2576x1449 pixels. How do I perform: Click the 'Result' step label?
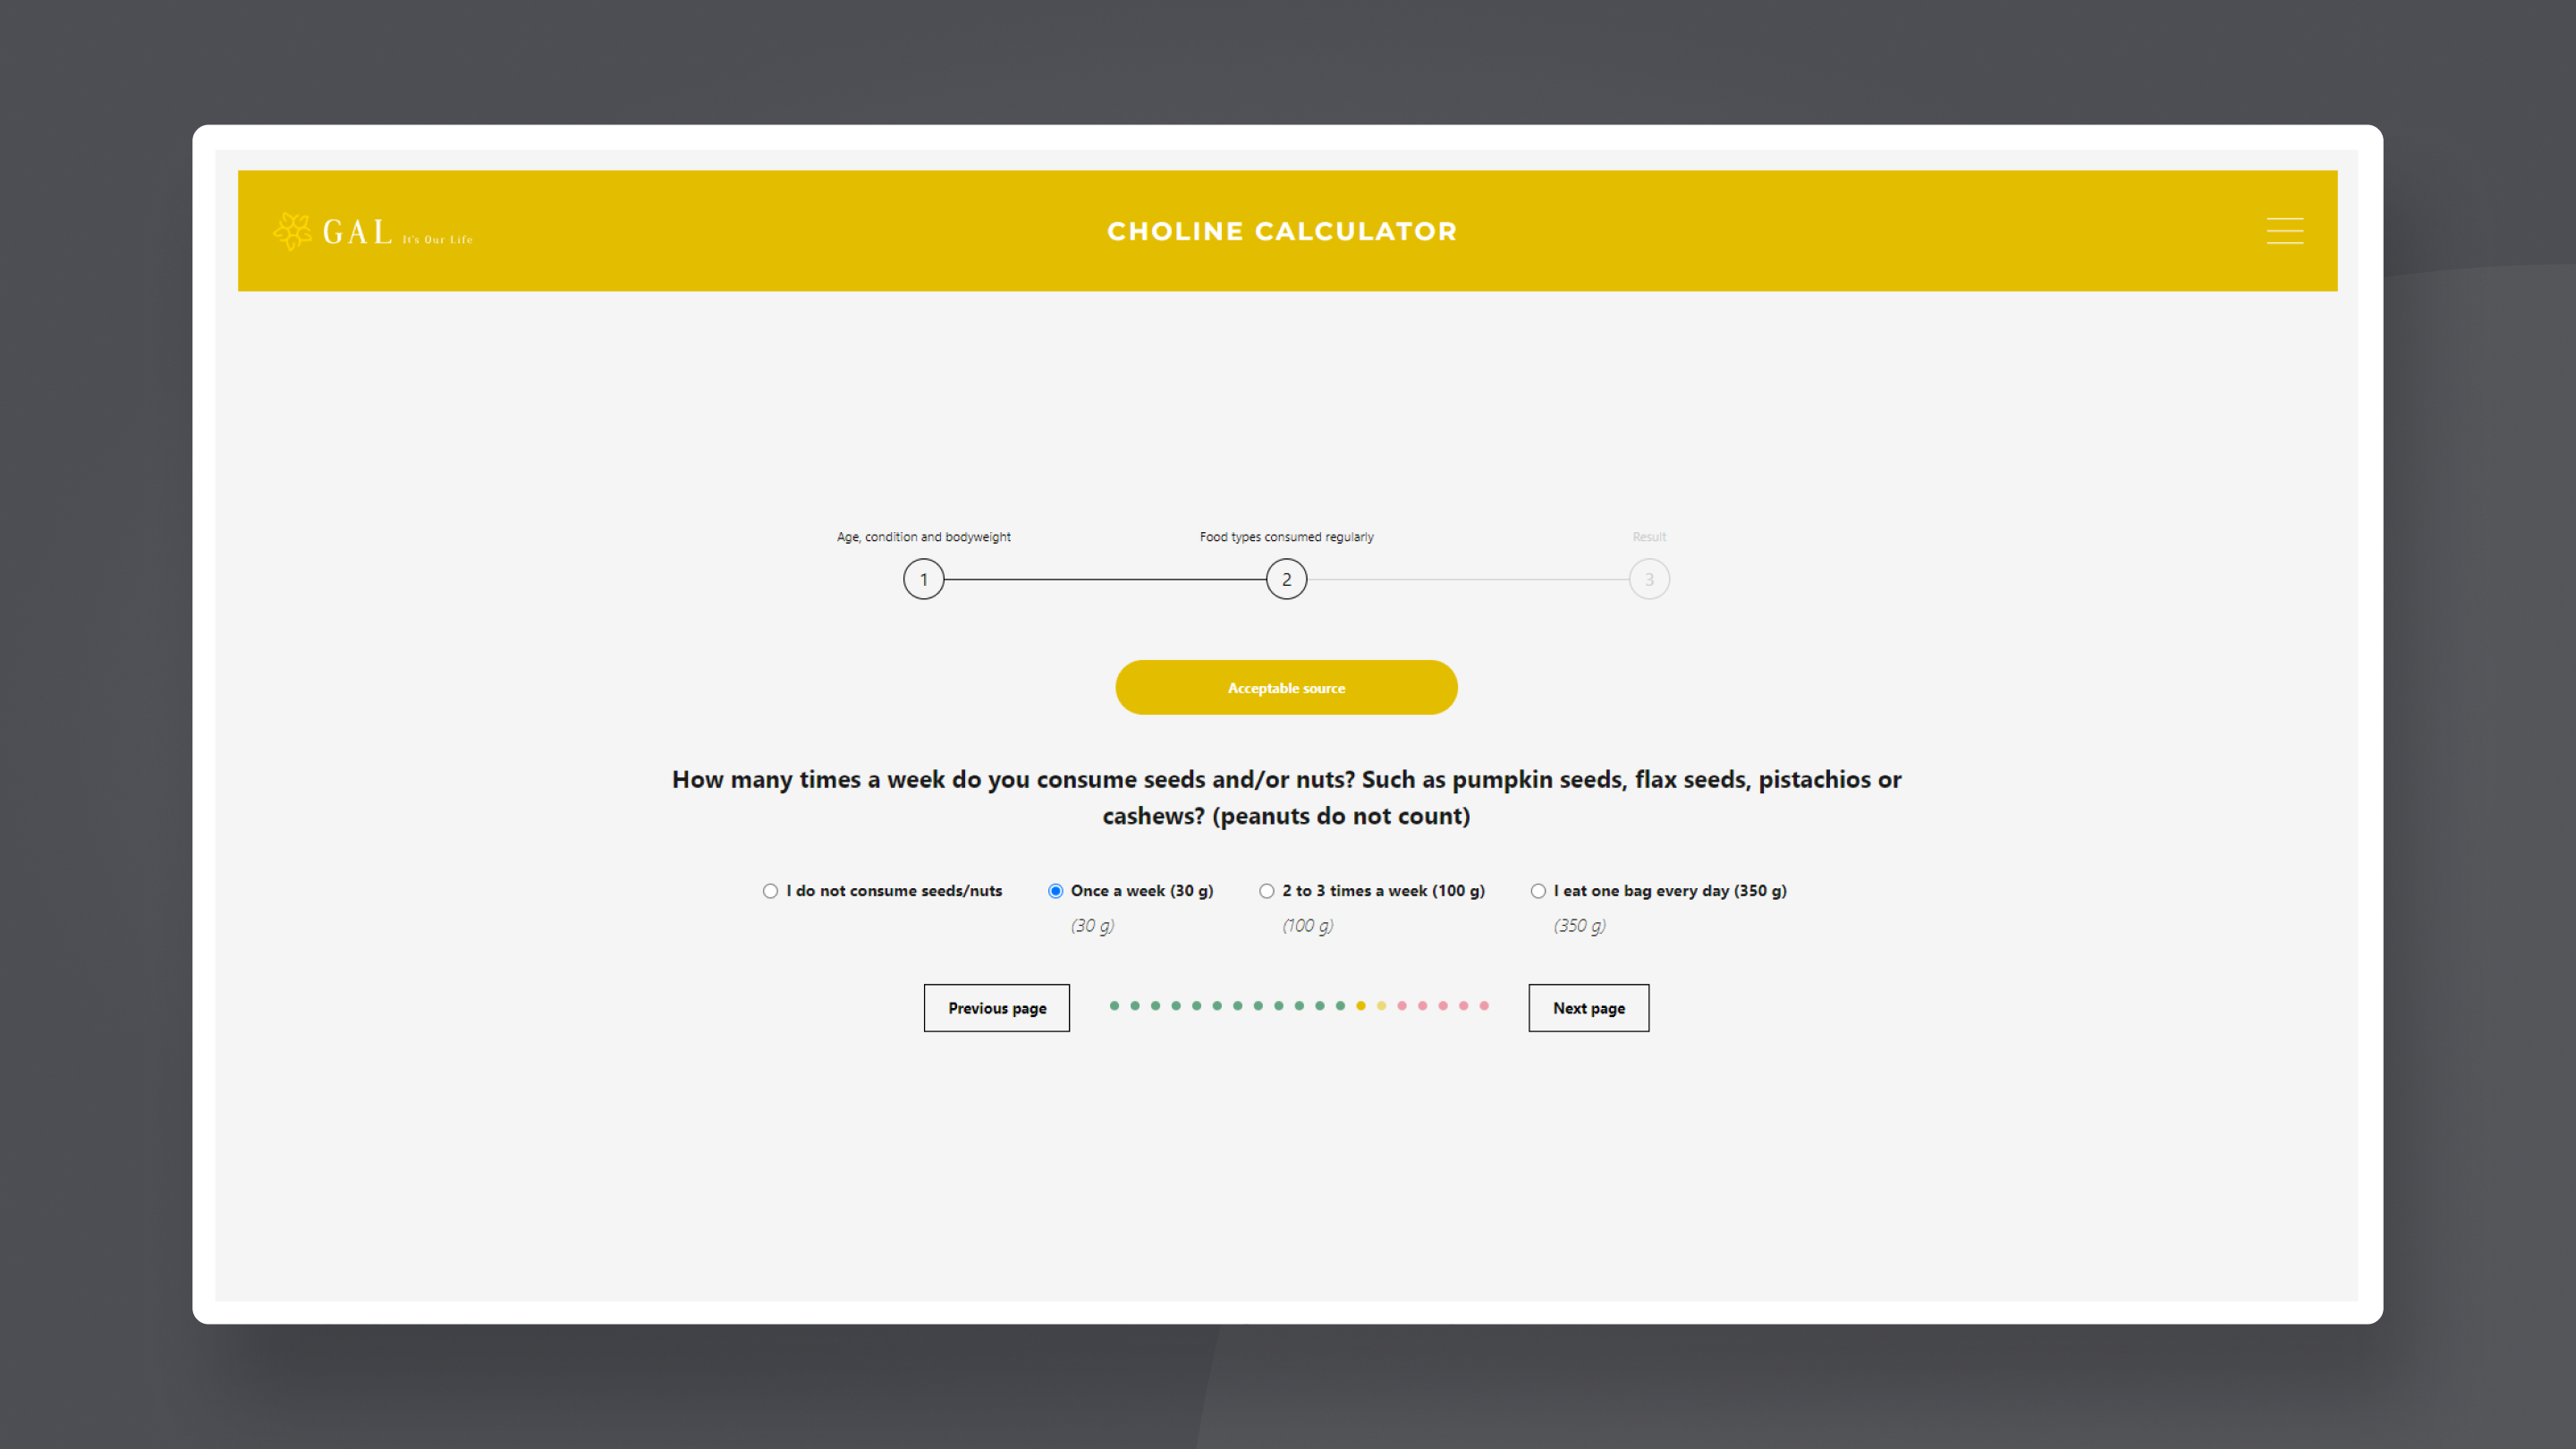(x=1649, y=537)
